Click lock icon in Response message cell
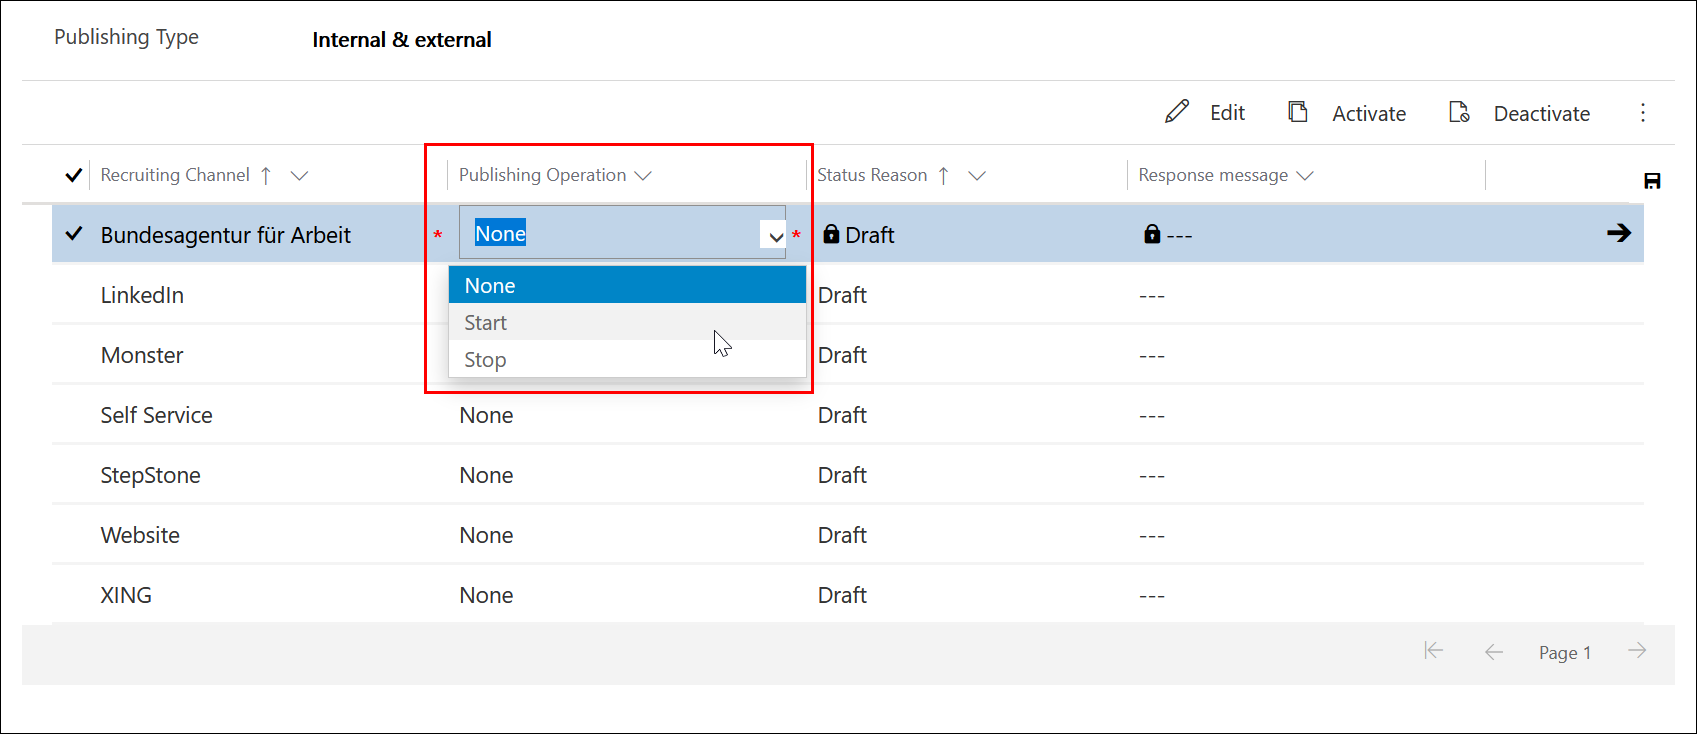The image size is (1697, 734). pos(1152,234)
